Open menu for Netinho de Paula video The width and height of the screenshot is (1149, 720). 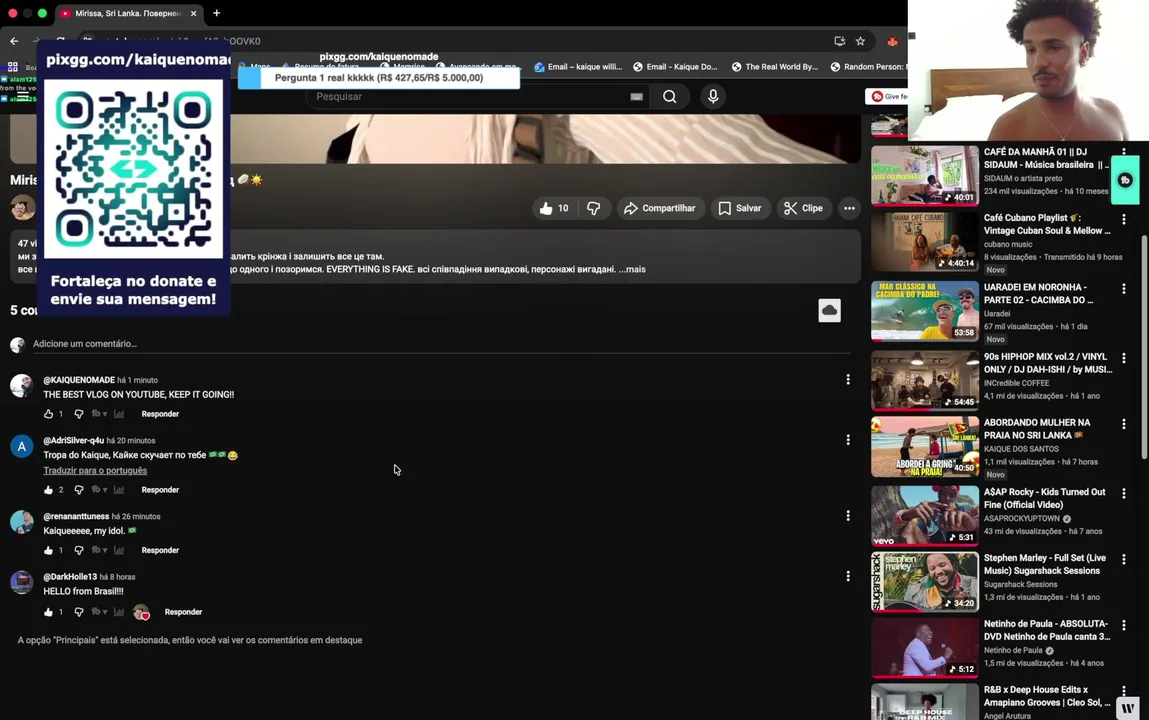click(x=1123, y=626)
